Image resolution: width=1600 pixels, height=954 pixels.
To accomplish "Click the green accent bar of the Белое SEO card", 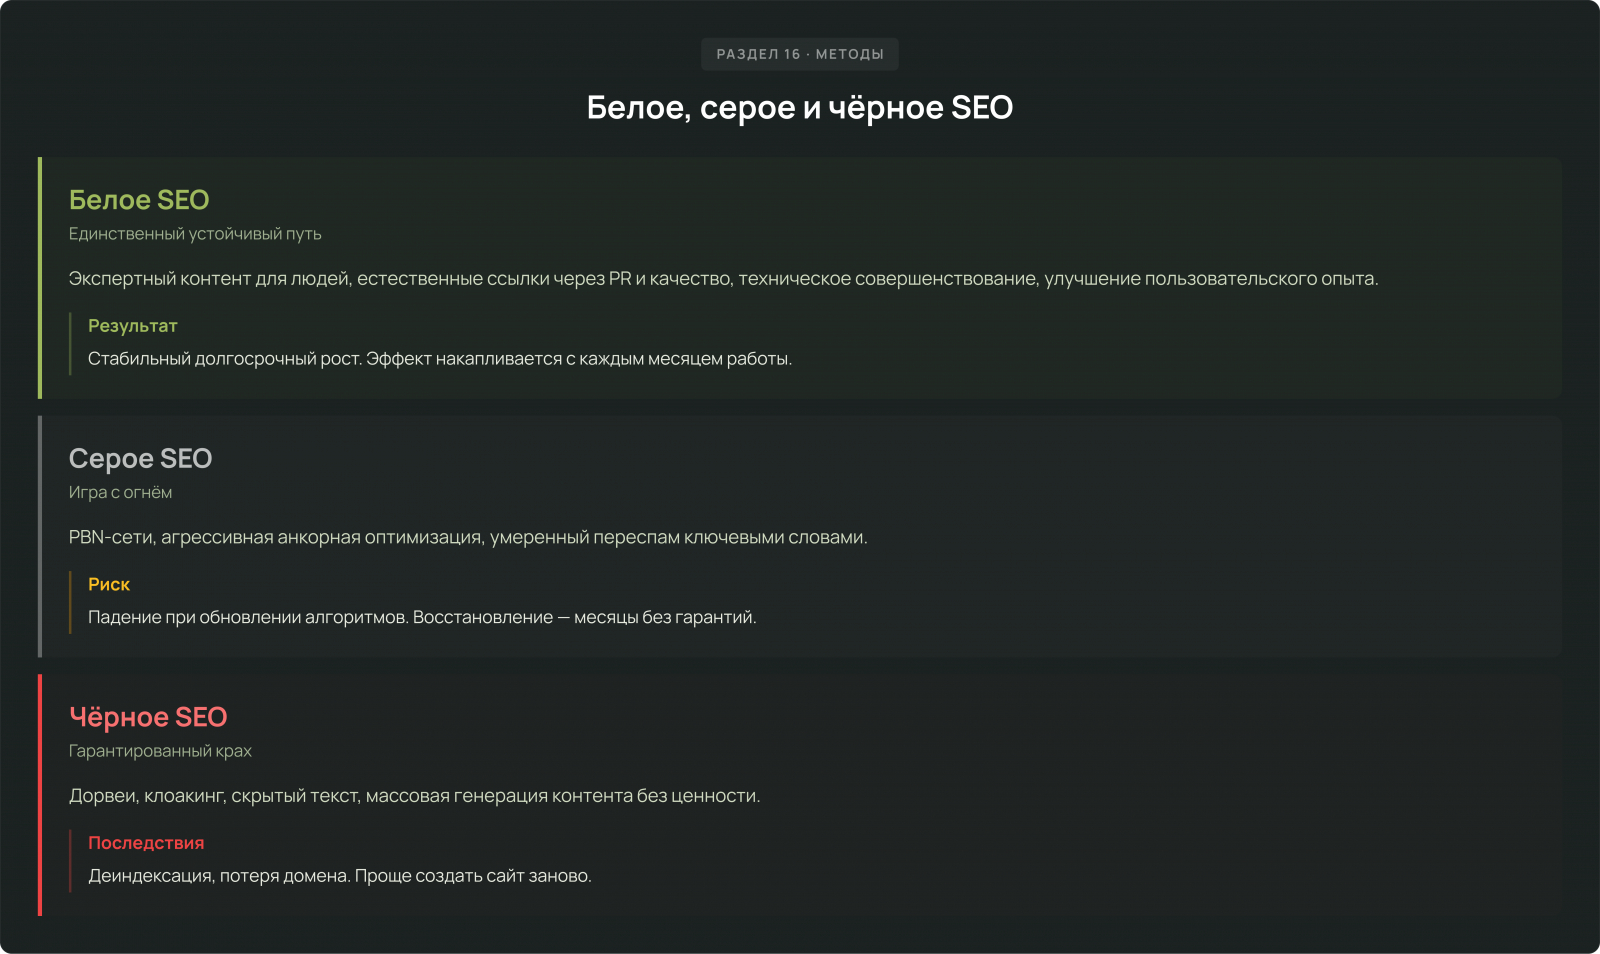I will [x=40, y=278].
